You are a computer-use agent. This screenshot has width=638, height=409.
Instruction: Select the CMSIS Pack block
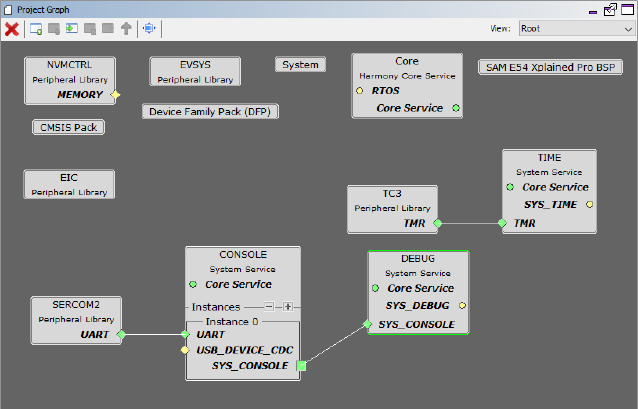[x=69, y=127]
